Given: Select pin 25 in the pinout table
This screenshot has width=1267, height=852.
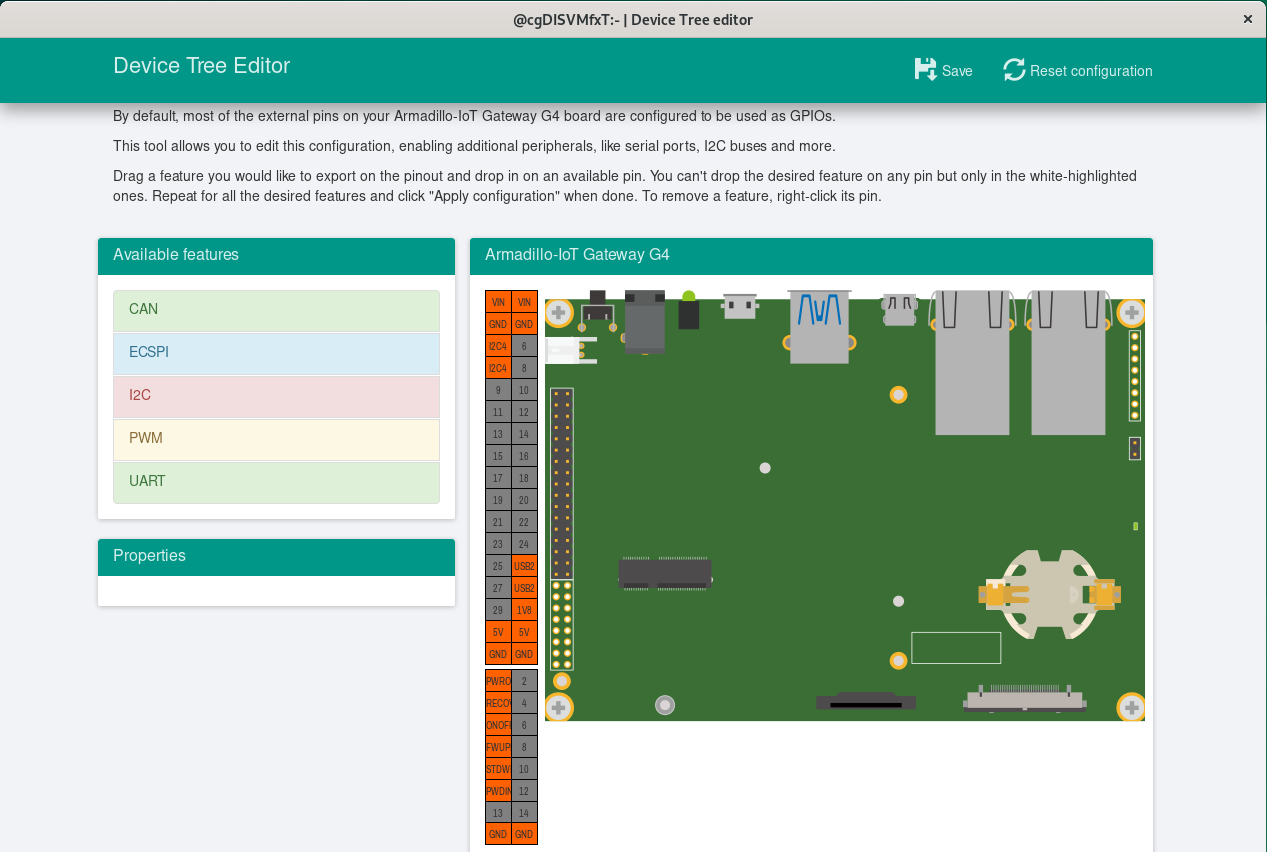Looking at the screenshot, I should click(x=498, y=566).
